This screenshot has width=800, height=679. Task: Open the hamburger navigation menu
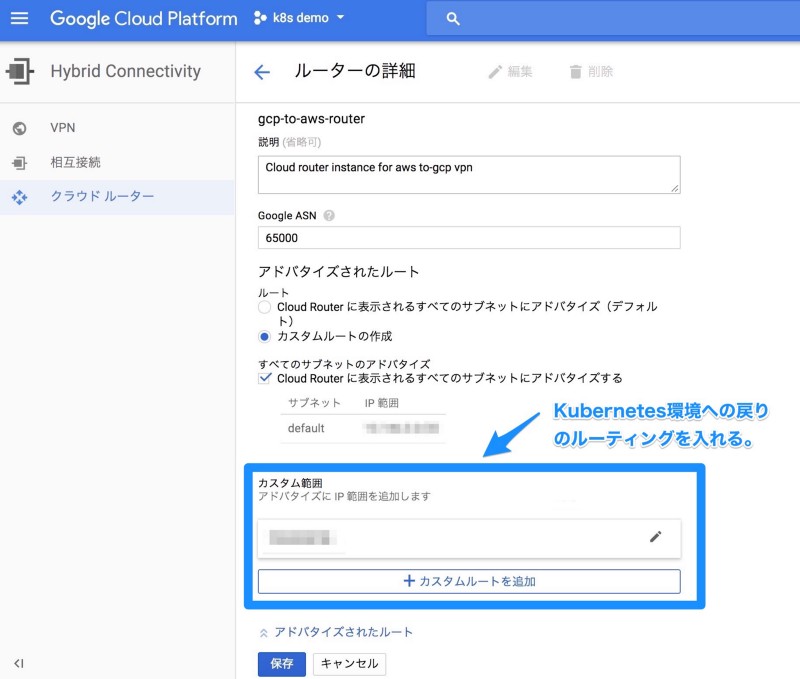tap(19, 18)
